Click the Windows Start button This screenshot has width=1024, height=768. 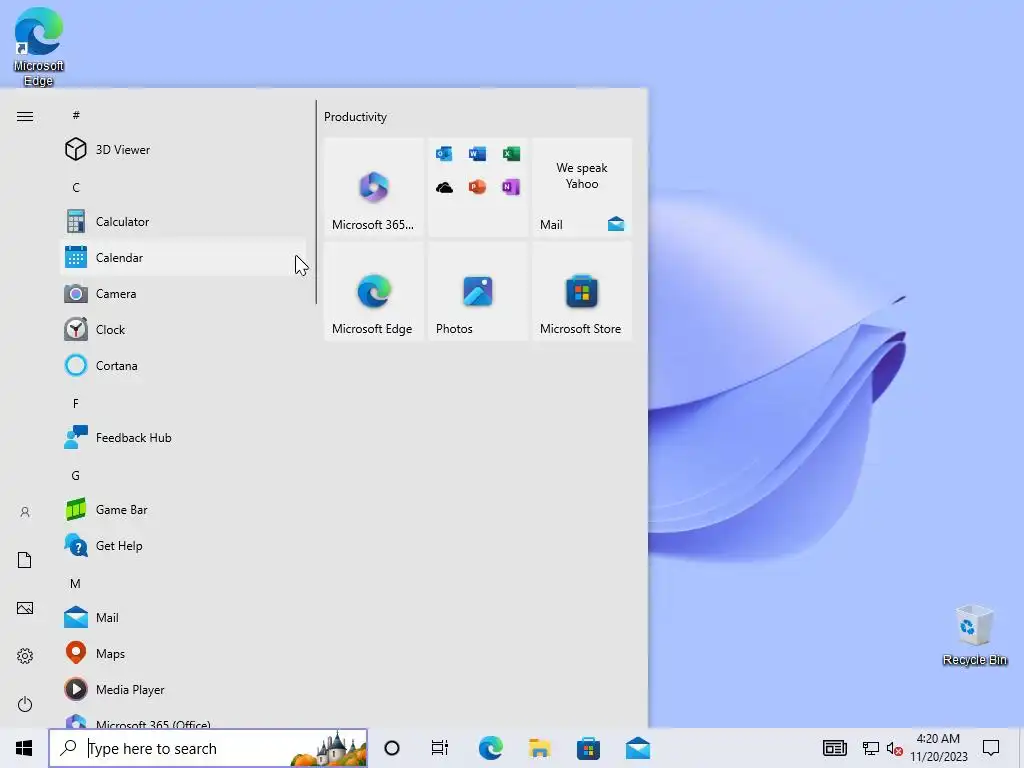pos(24,748)
